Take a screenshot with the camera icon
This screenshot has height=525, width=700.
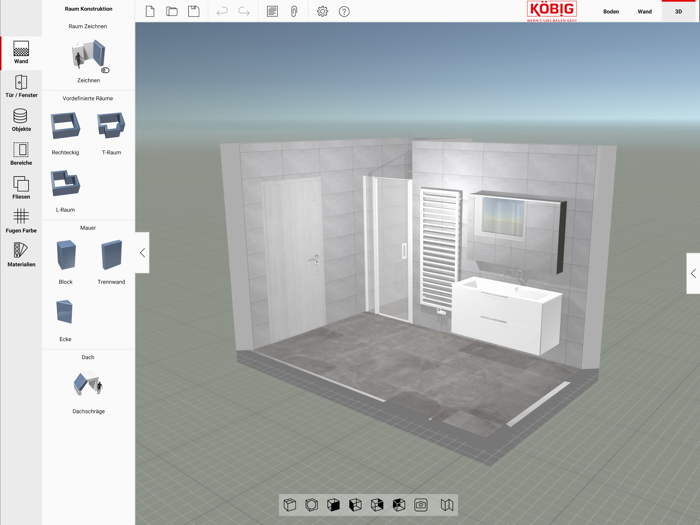point(421,505)
